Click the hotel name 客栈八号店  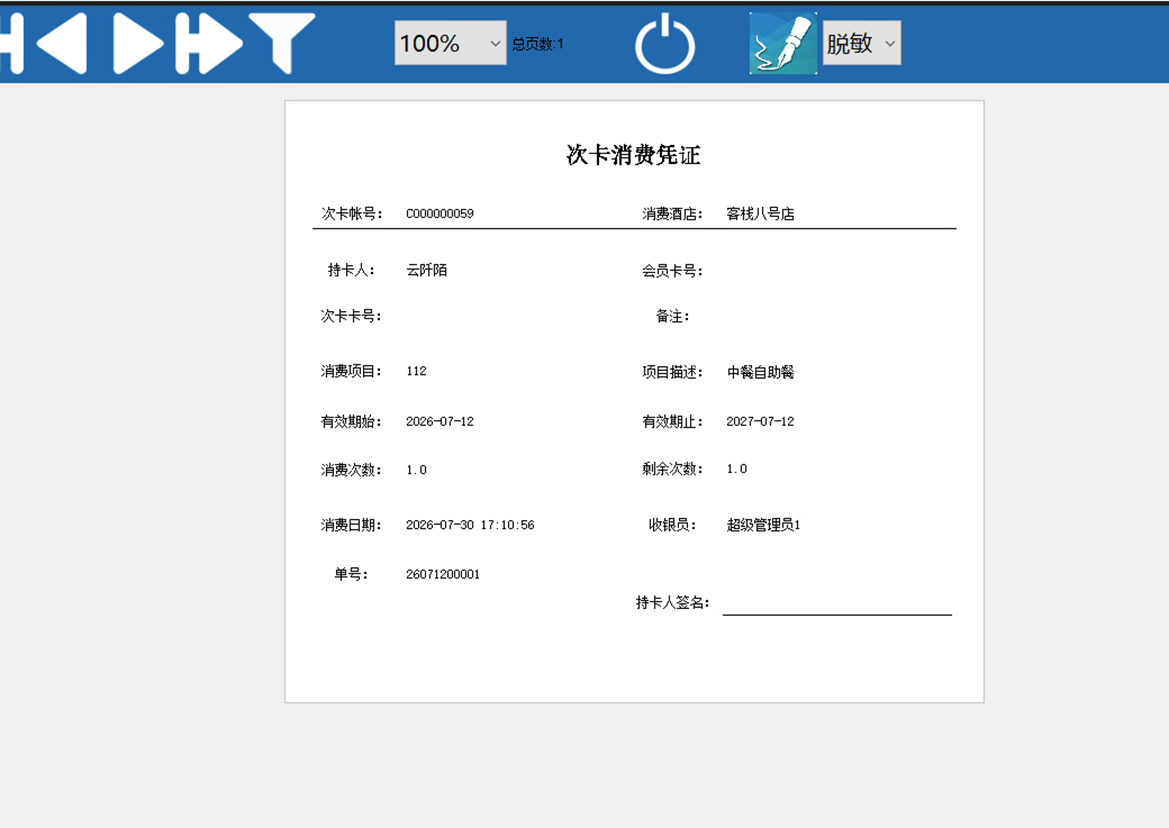tap(760, 214)
